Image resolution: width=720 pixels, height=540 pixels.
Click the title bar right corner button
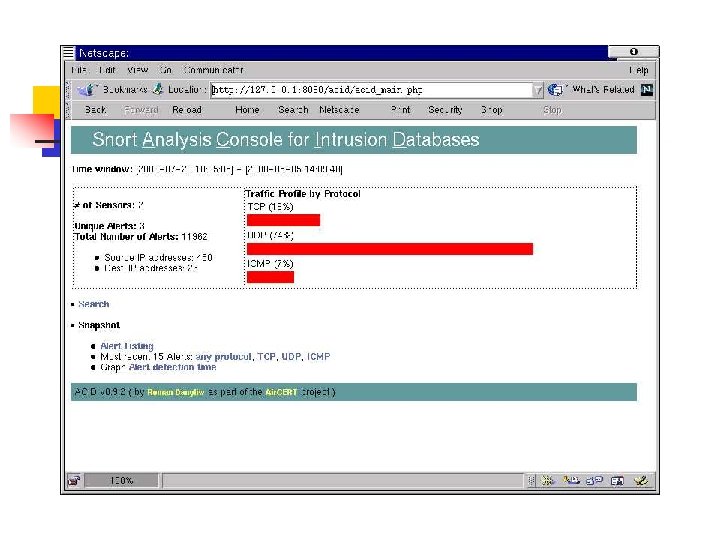pos(634,51)
